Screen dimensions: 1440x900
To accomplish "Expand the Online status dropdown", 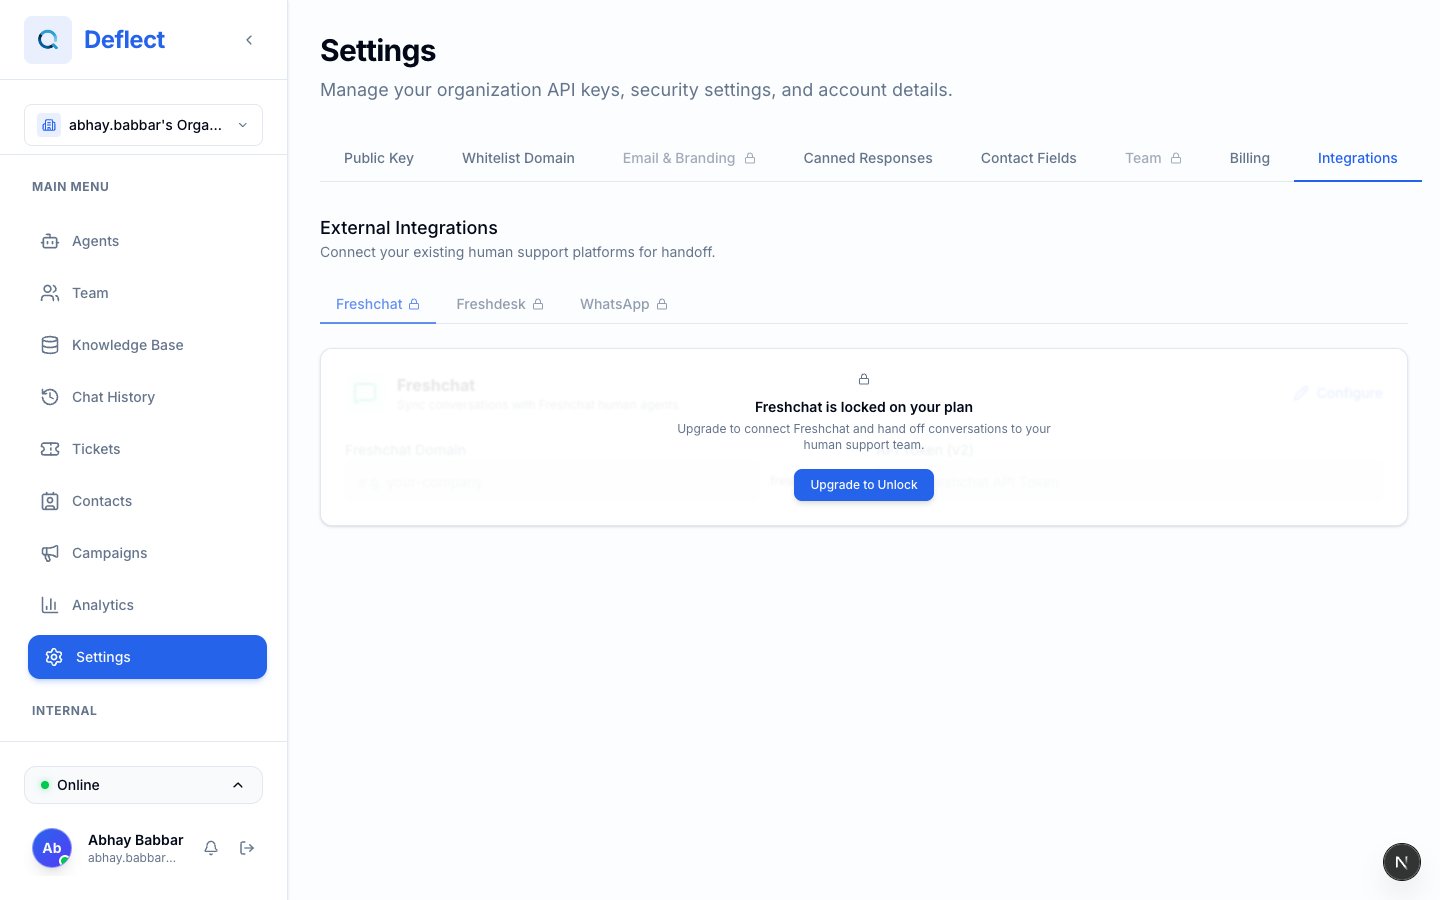I will [143, 785].
